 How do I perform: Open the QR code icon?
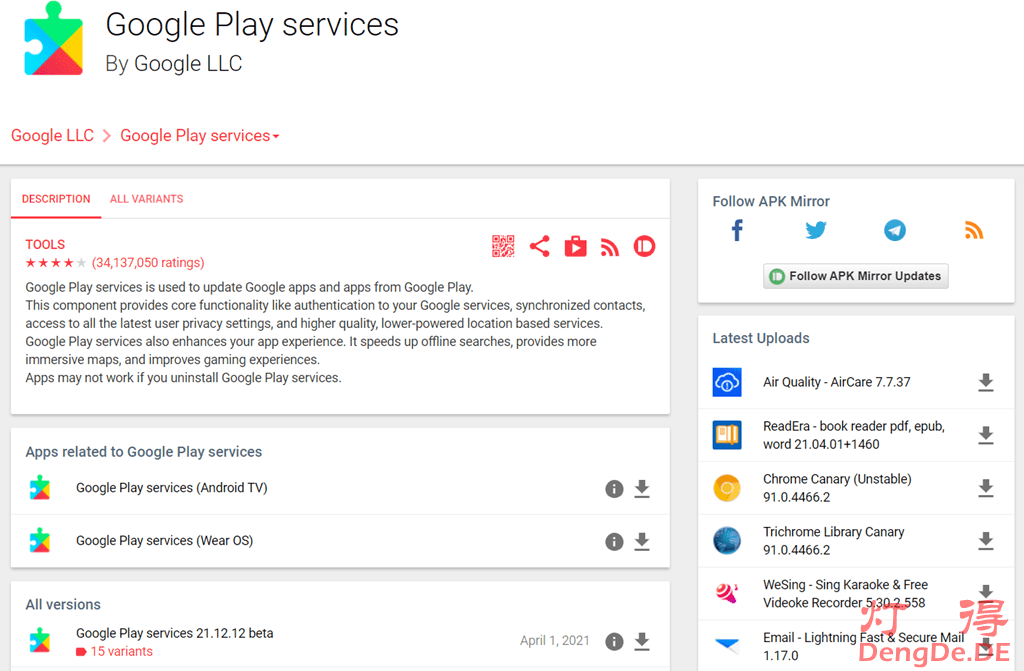[503, 246]
